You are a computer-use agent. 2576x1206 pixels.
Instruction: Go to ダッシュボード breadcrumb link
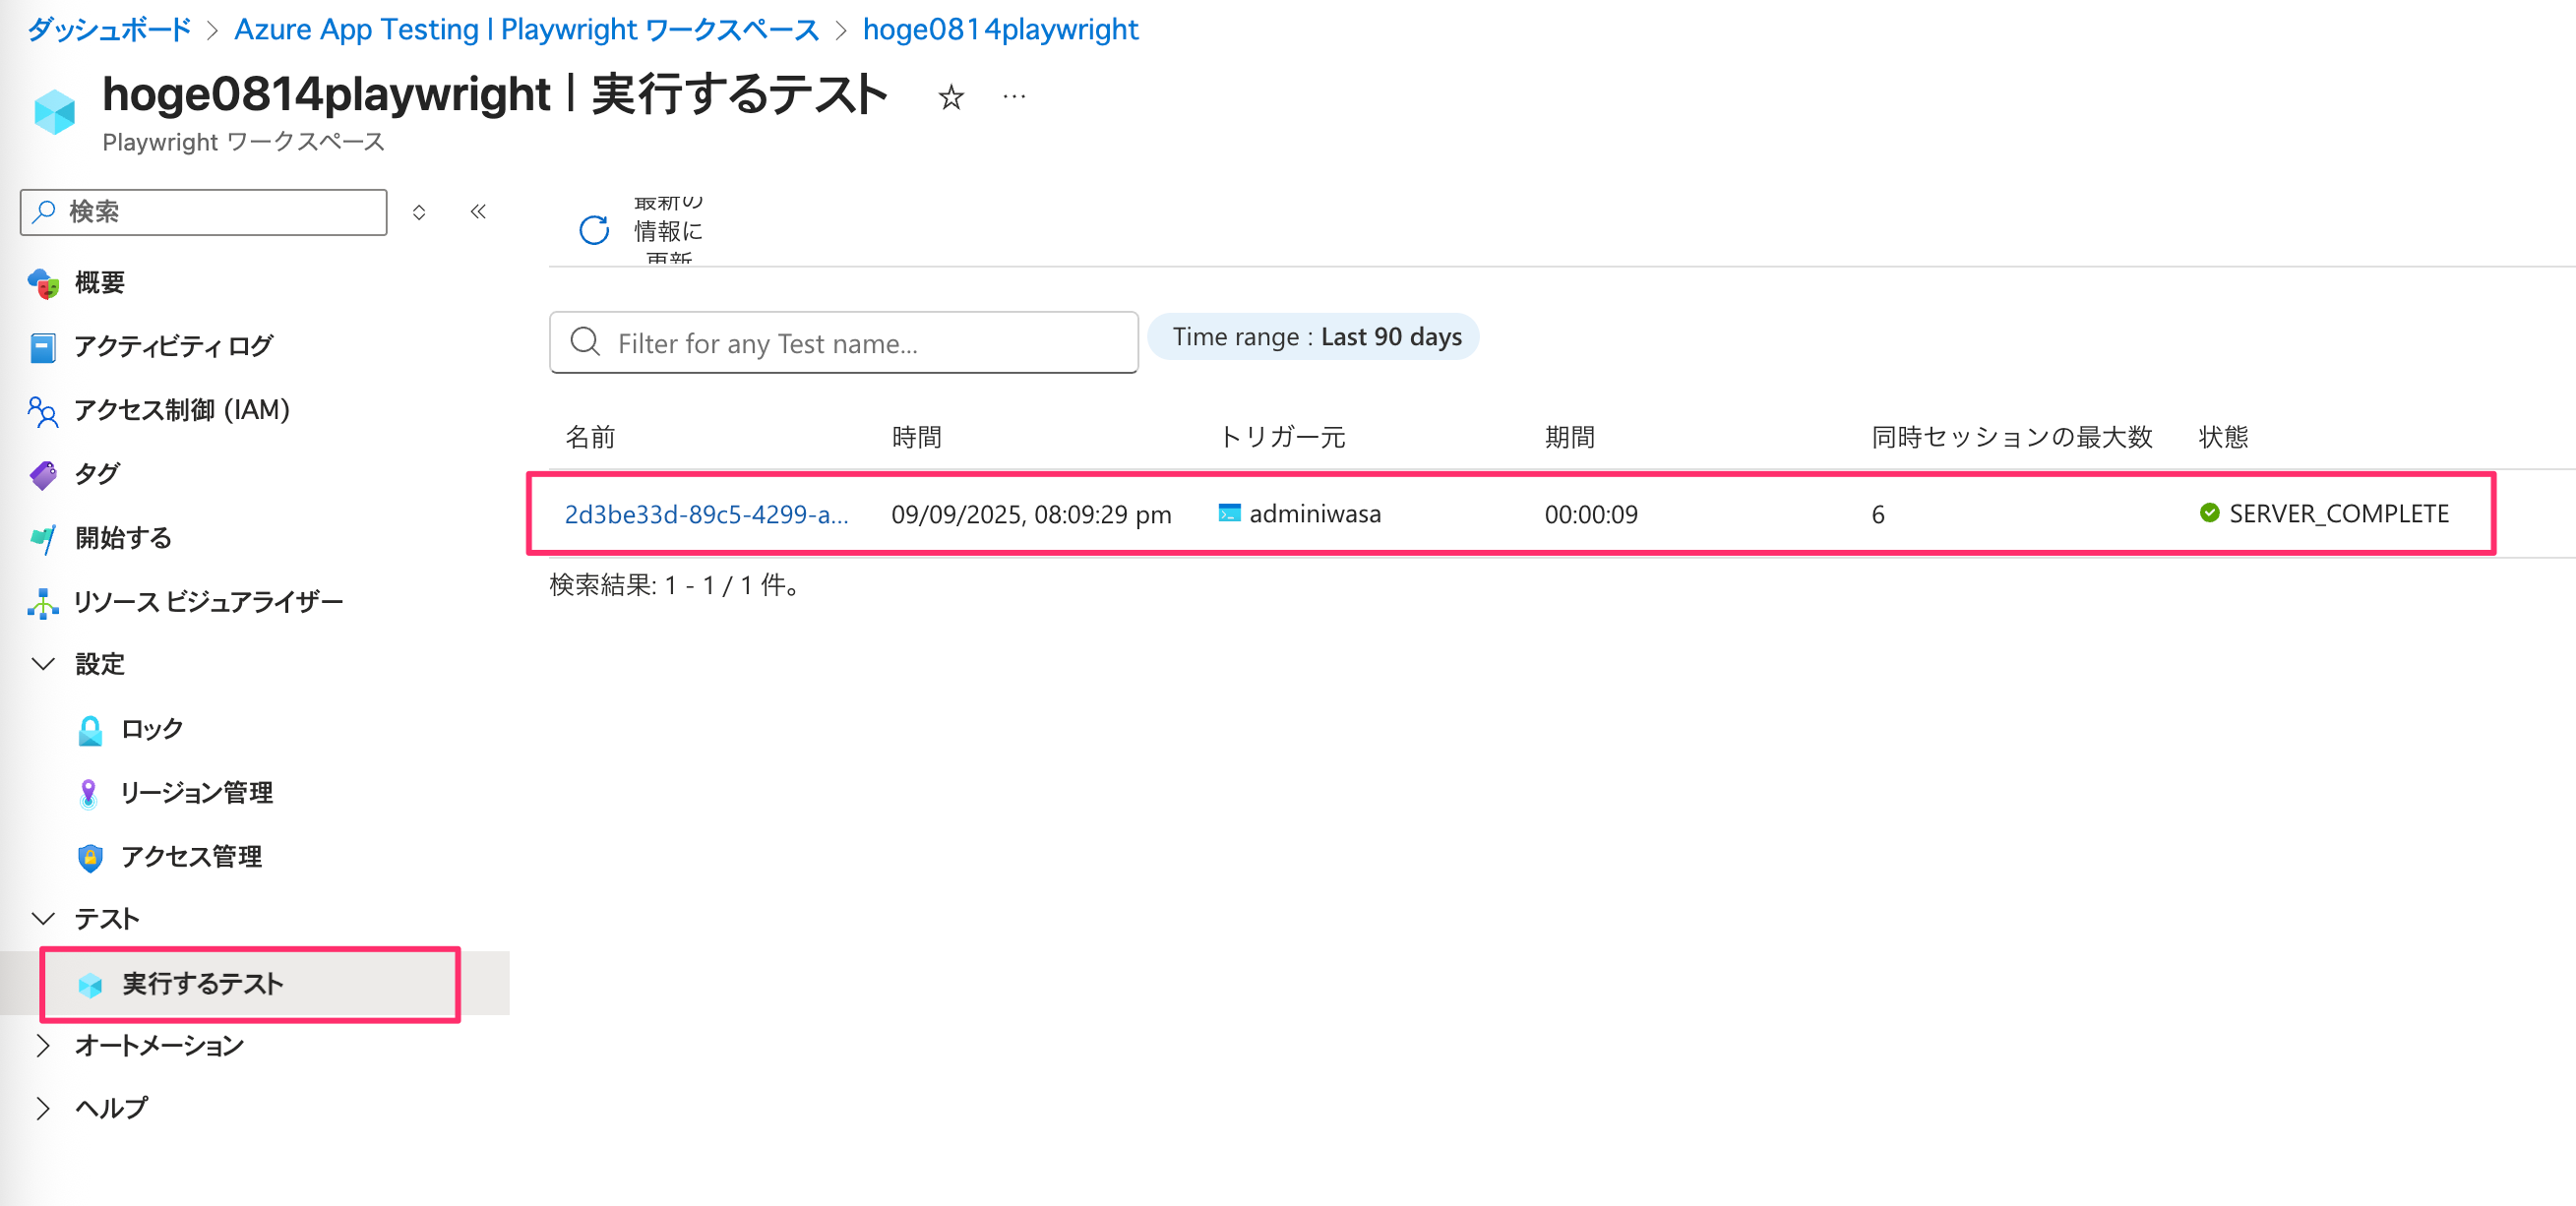[109, 30]
